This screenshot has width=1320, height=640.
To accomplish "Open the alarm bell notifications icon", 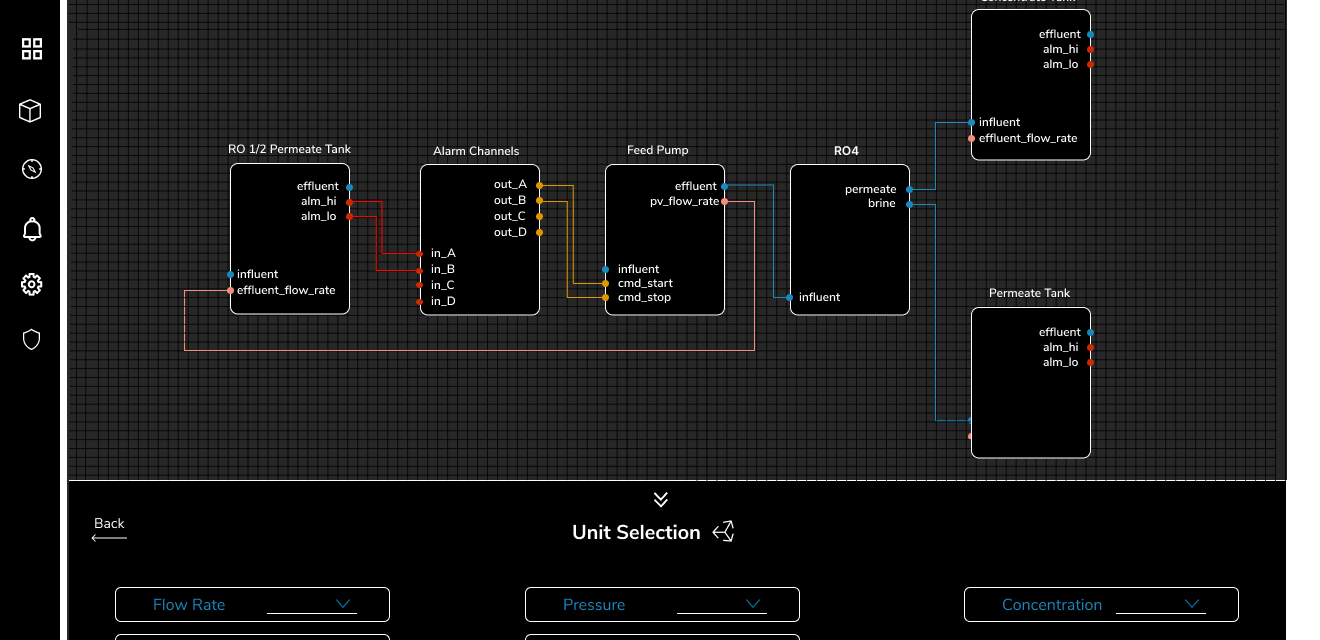I will pos(32,229).
